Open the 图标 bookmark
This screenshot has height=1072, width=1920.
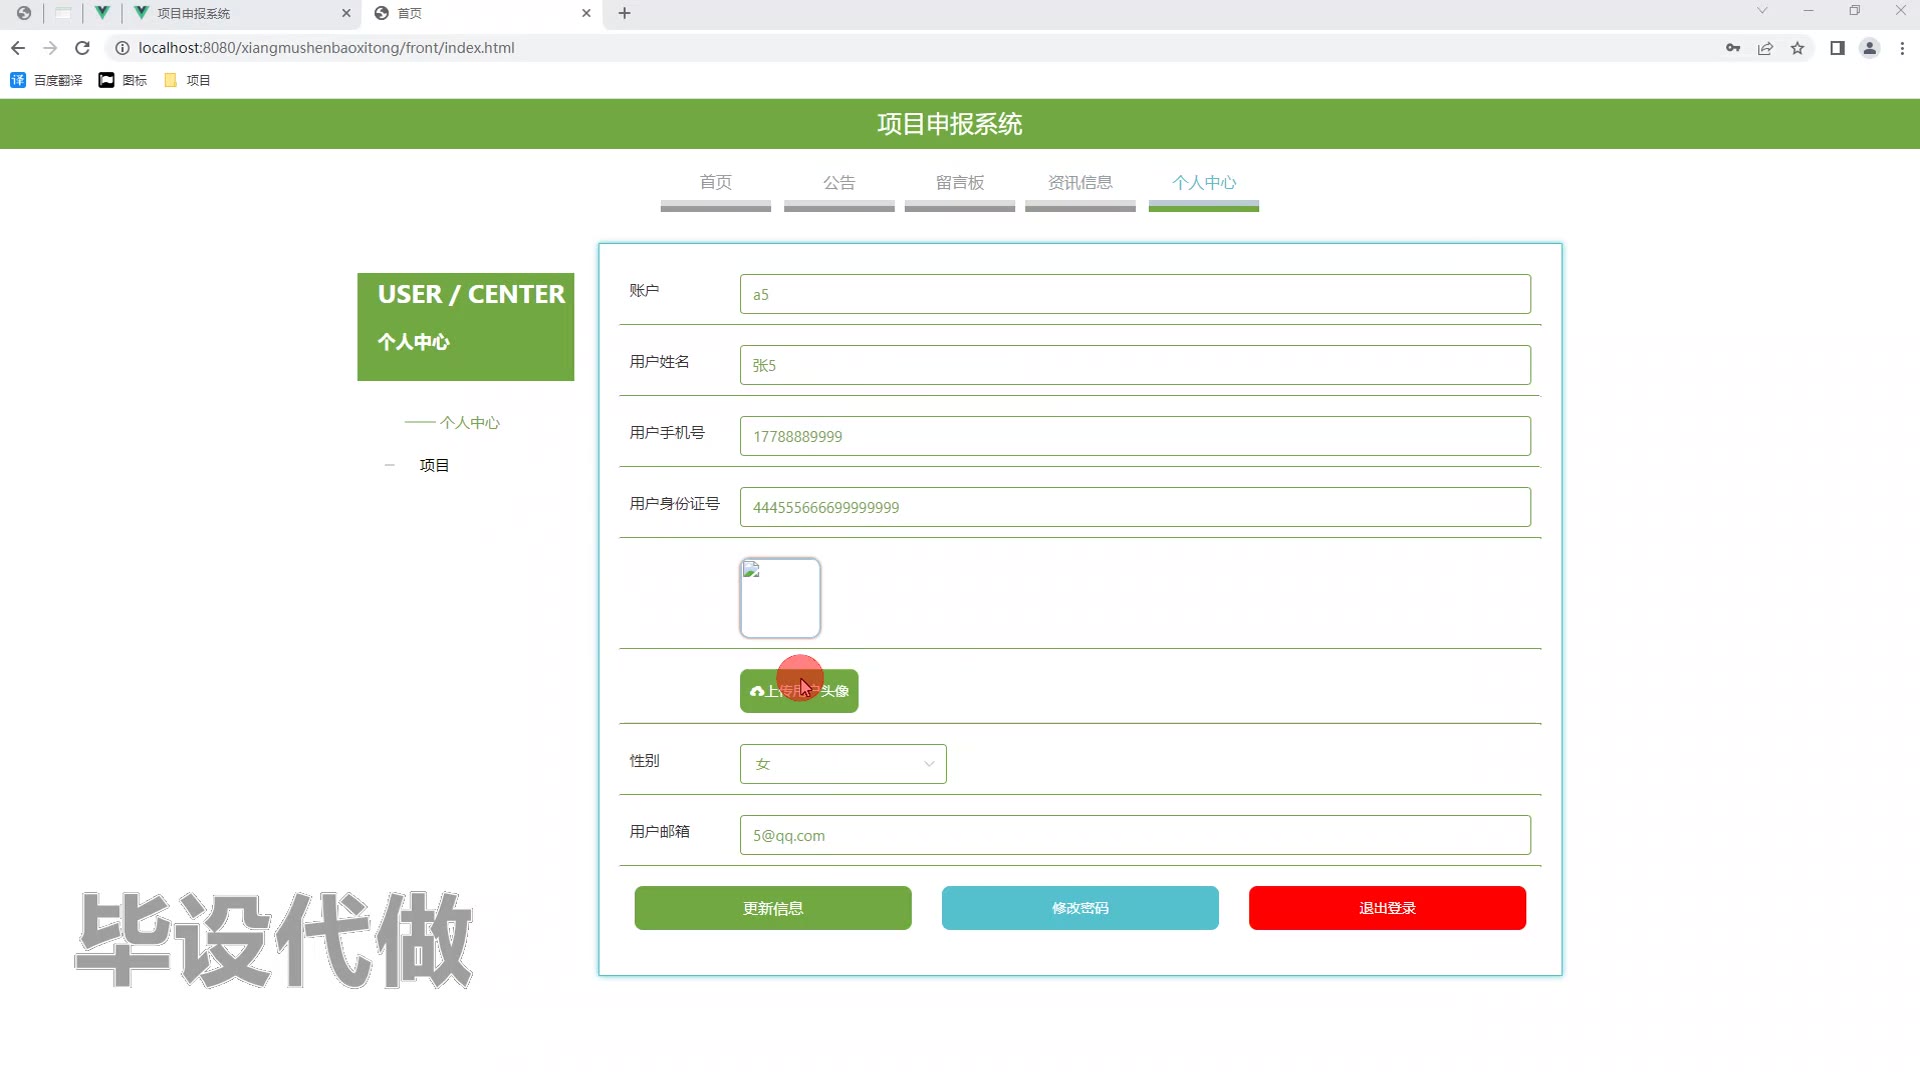(122, 80)
